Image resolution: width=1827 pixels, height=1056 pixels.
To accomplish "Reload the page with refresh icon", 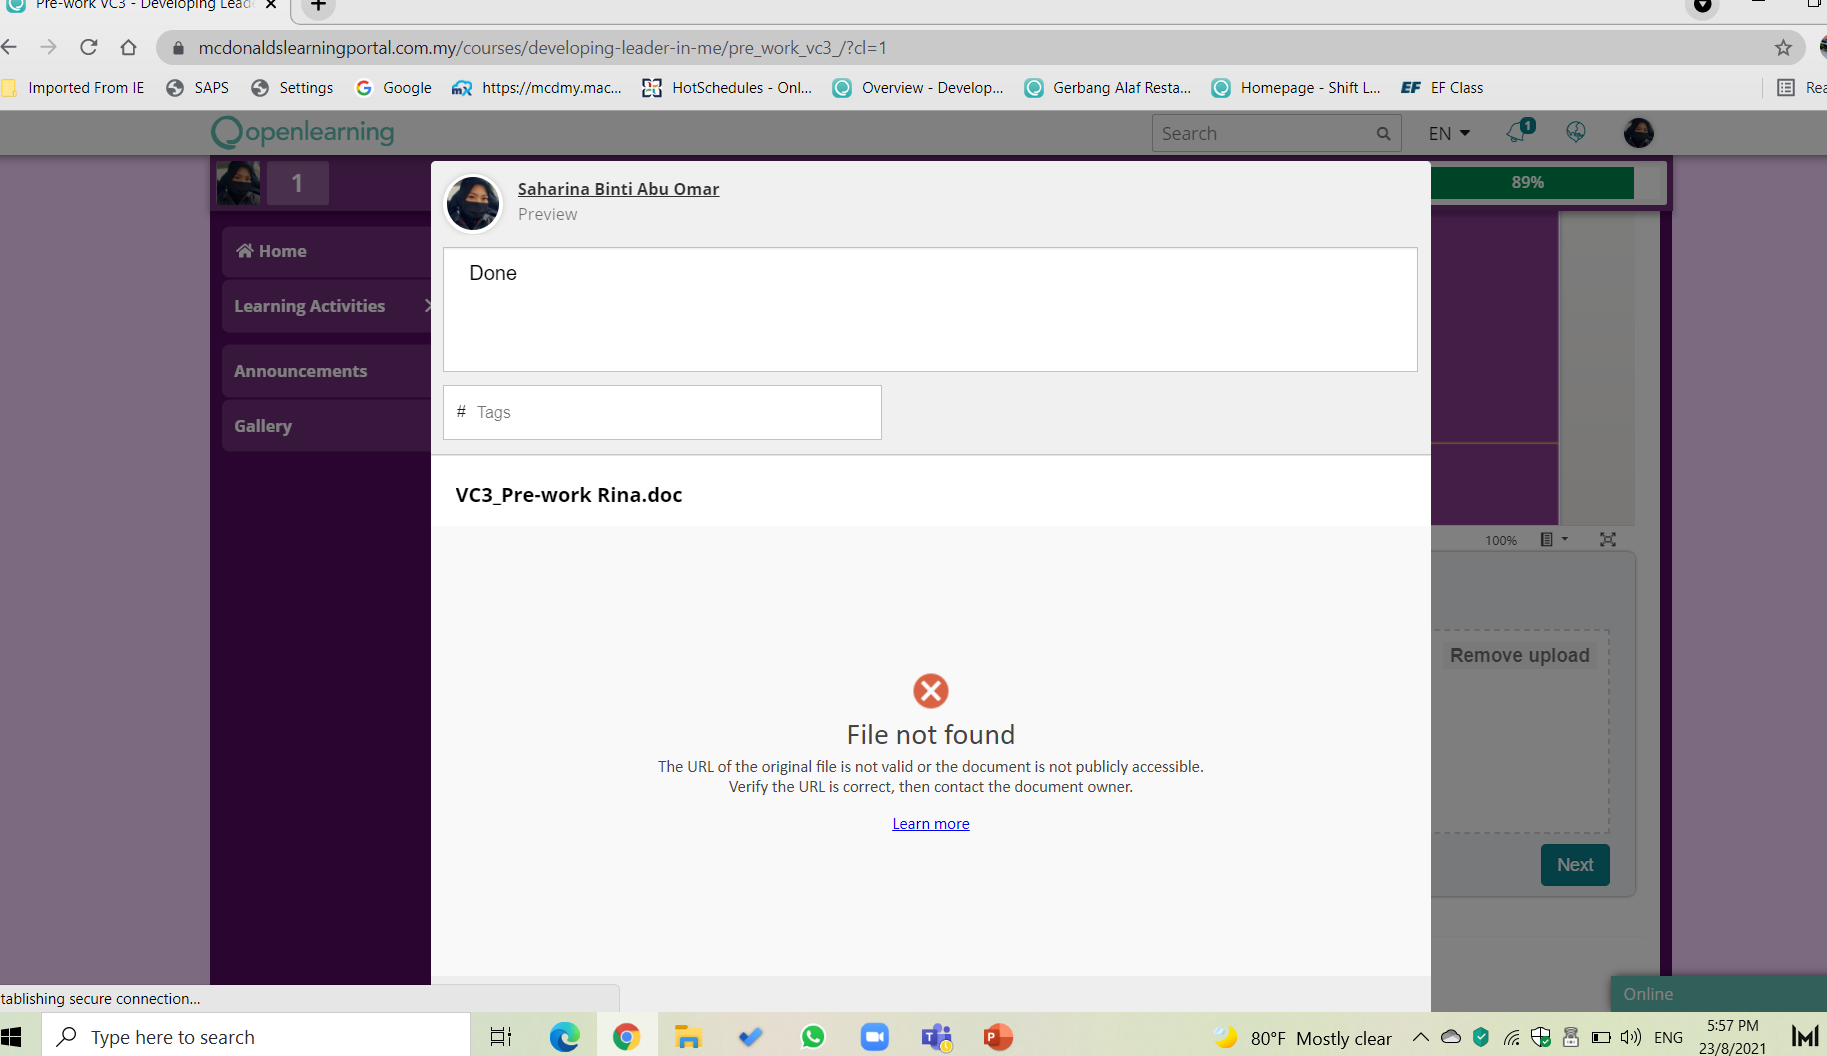I will click(x=89, y=47).
